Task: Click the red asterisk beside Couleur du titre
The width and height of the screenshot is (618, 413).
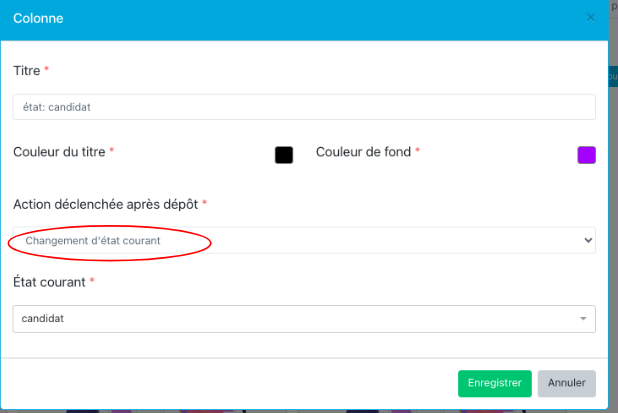Action: (112, 151)
